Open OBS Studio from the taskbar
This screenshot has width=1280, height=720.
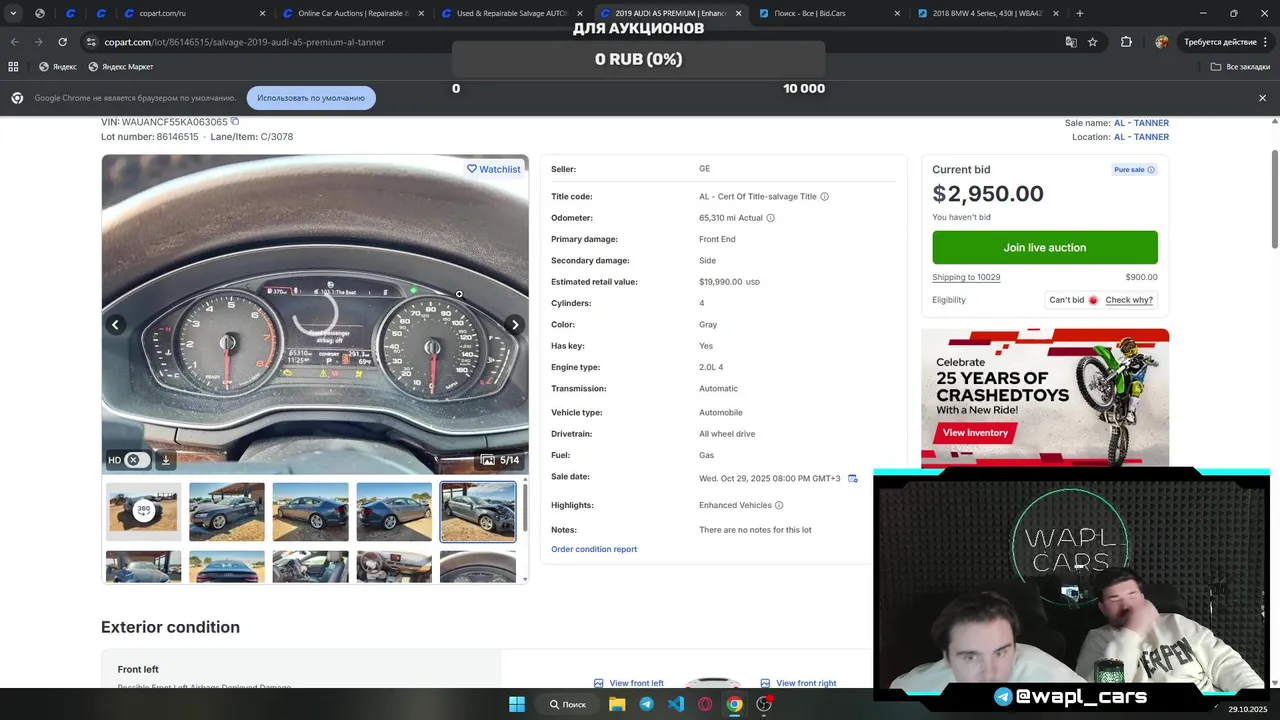click(x=764, y=704)
